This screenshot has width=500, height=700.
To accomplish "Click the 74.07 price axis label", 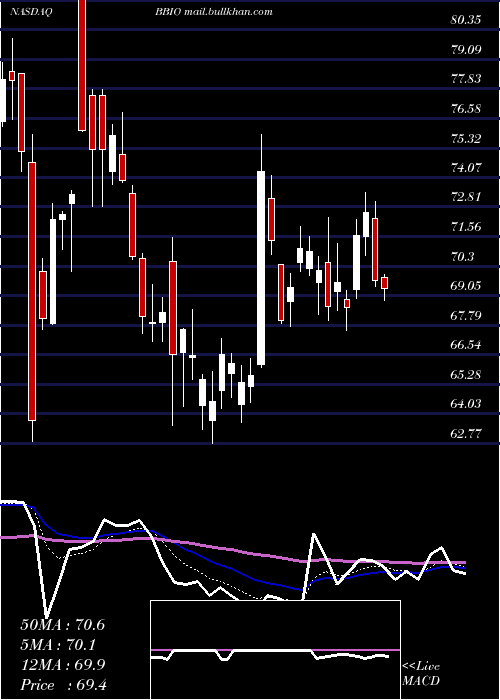I will 466,168.
